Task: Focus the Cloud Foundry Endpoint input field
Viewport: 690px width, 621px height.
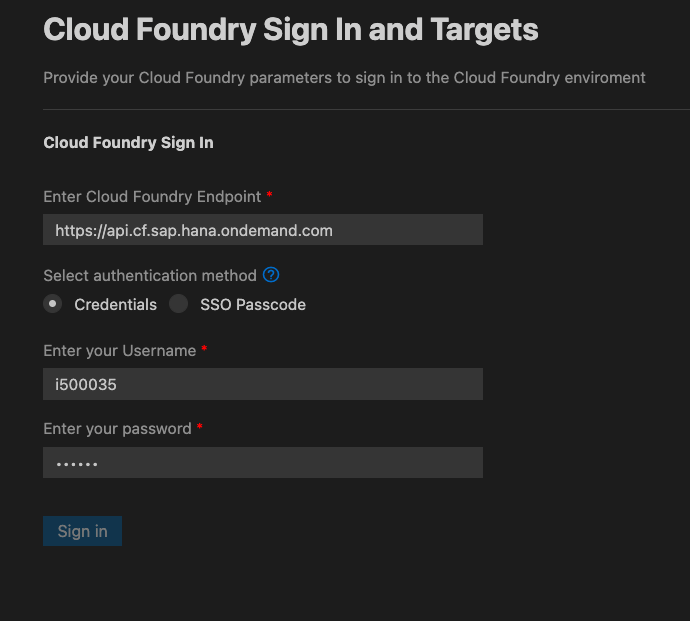Action: pos(263,230)
